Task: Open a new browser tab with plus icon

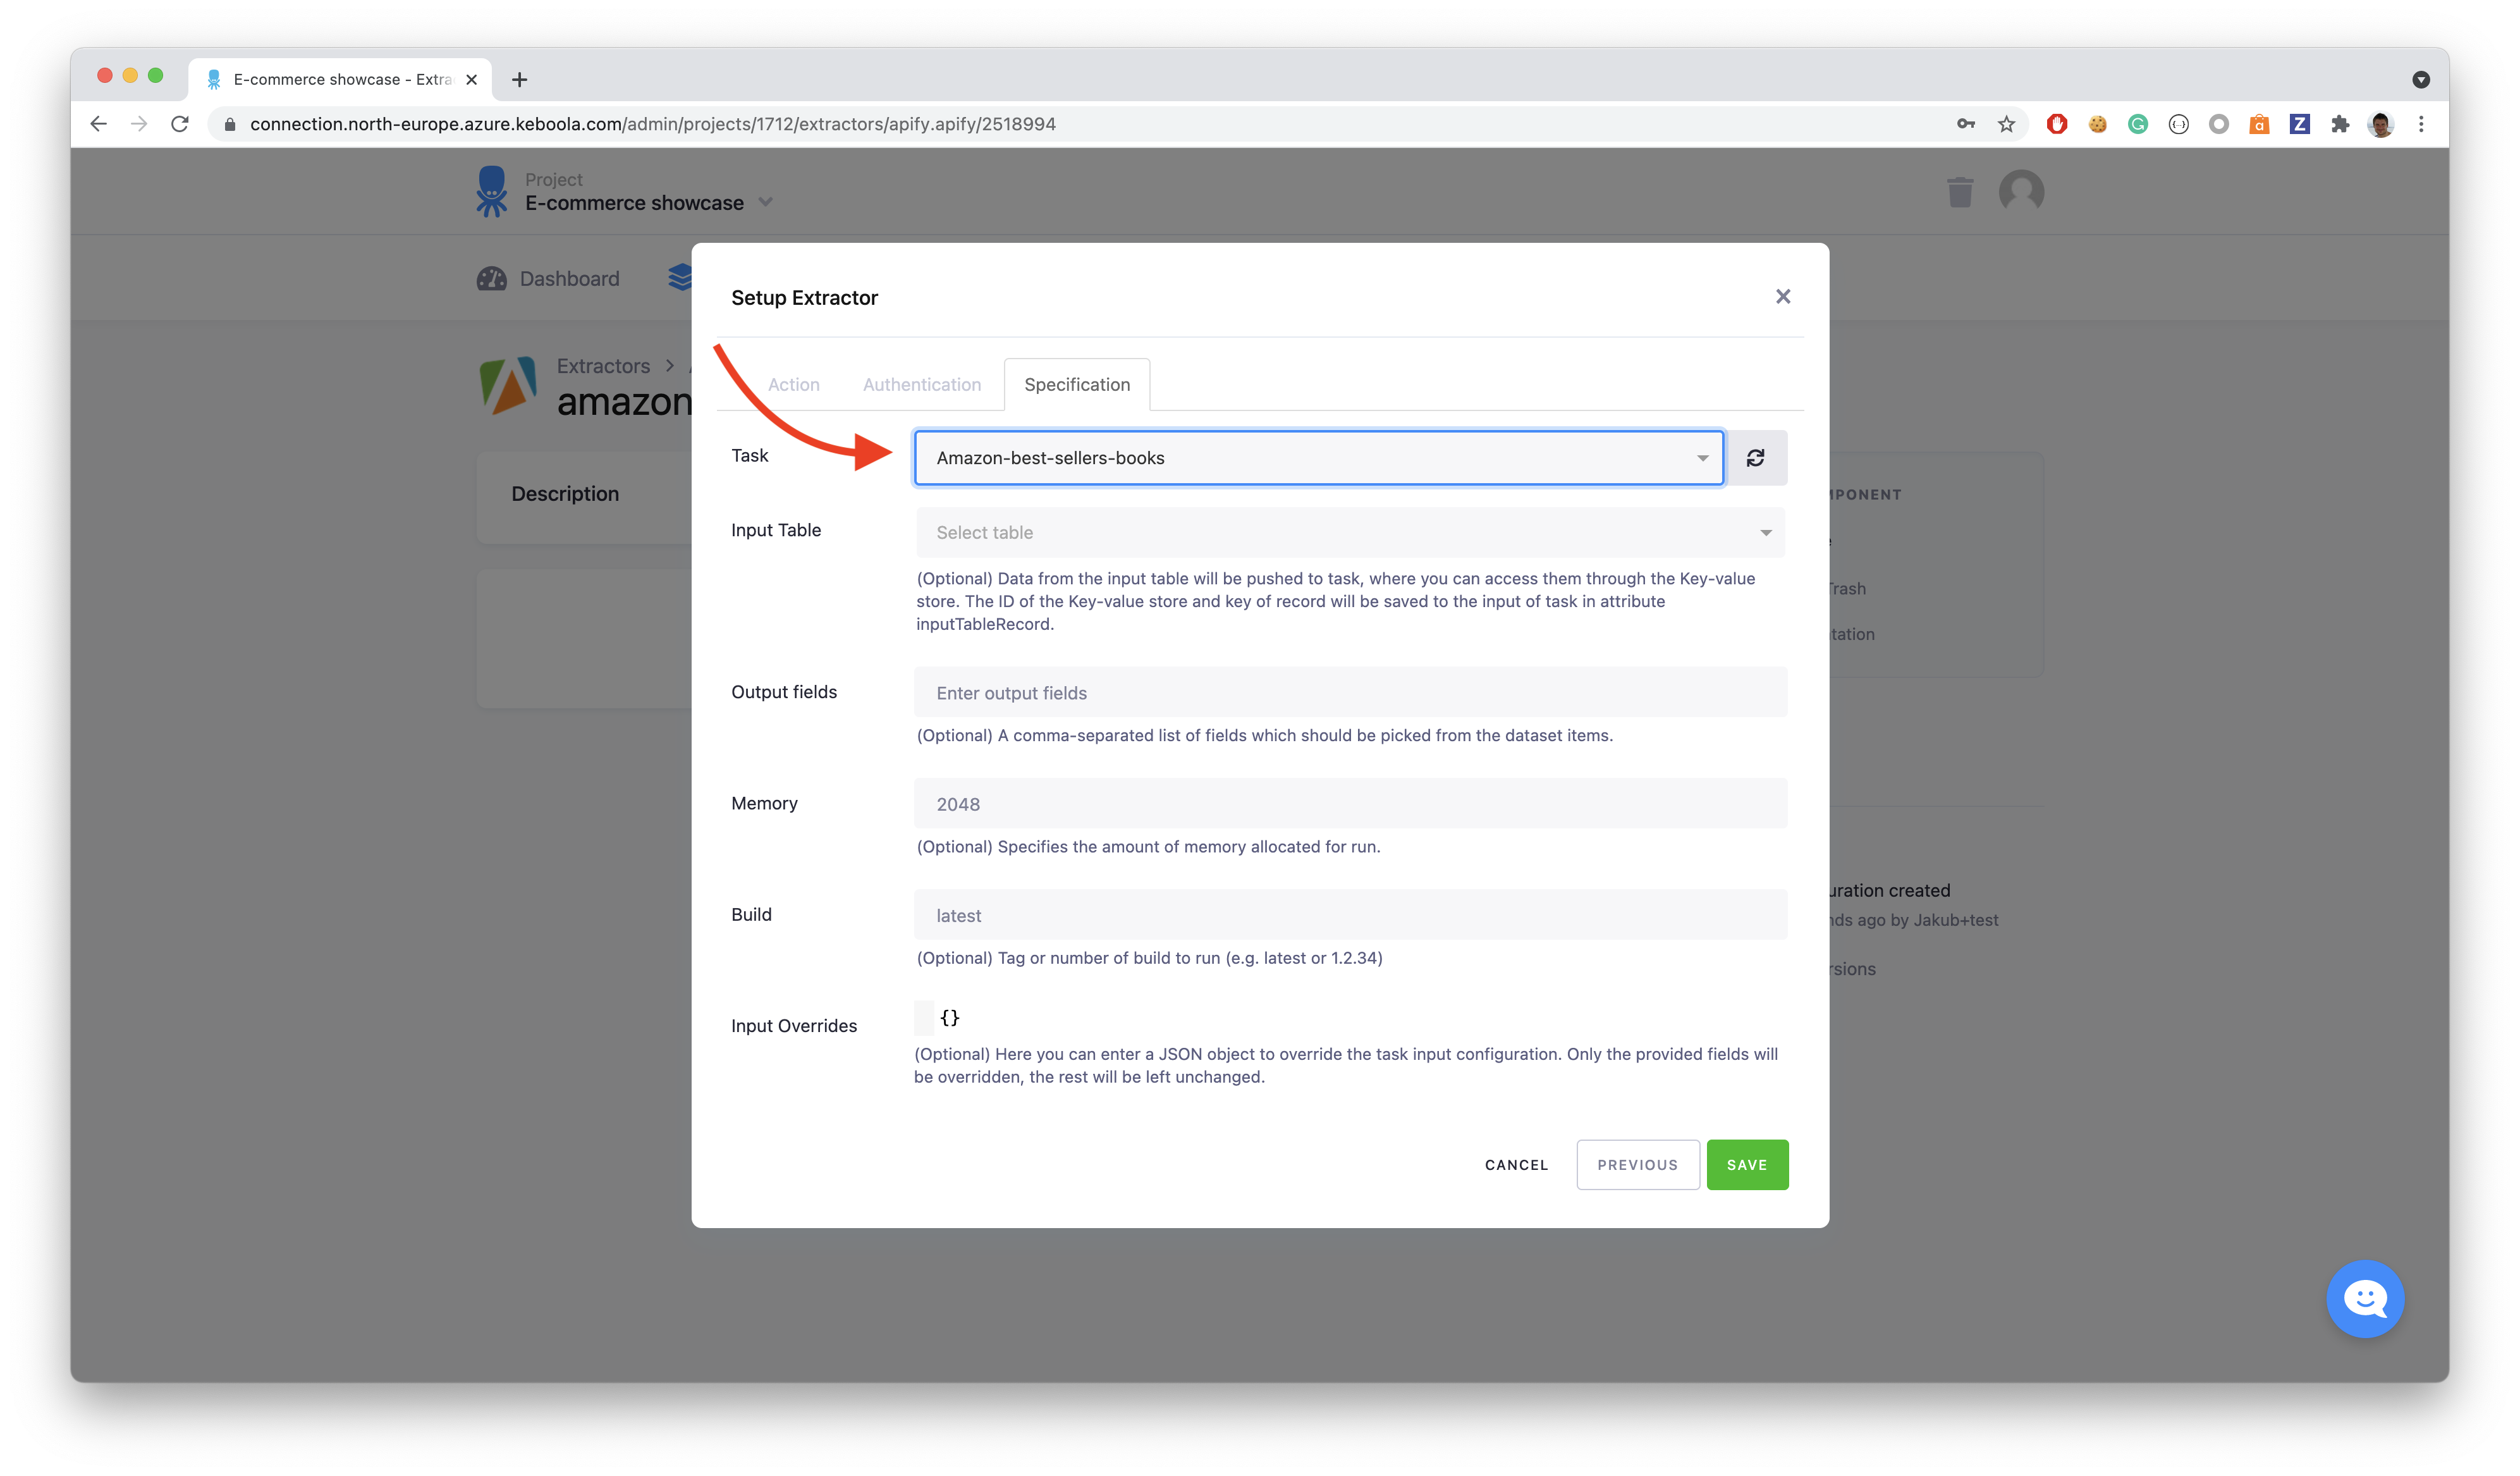Action: tap(519, 80)
